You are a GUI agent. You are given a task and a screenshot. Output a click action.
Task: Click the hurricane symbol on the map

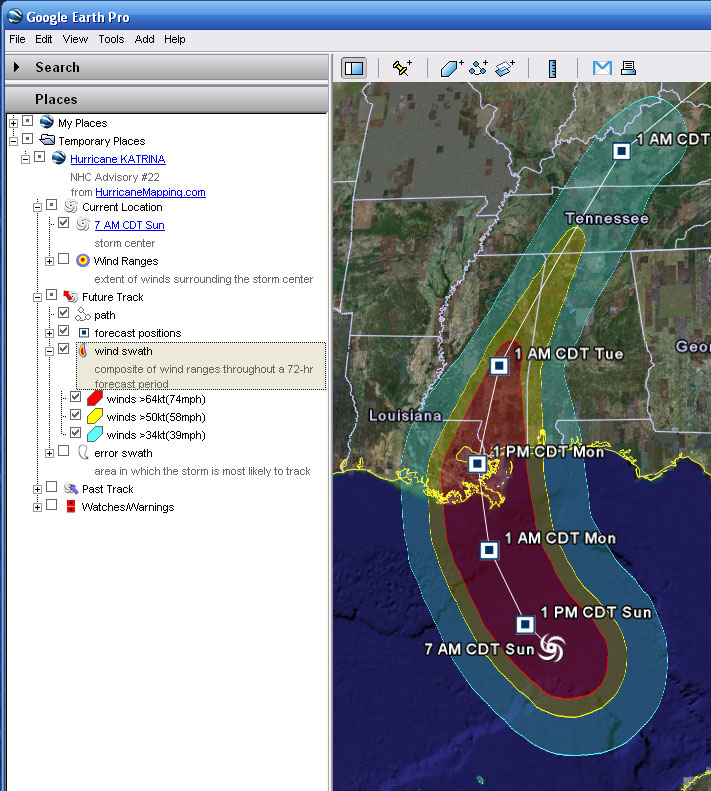pyautogui.click(x=552, y=647)
